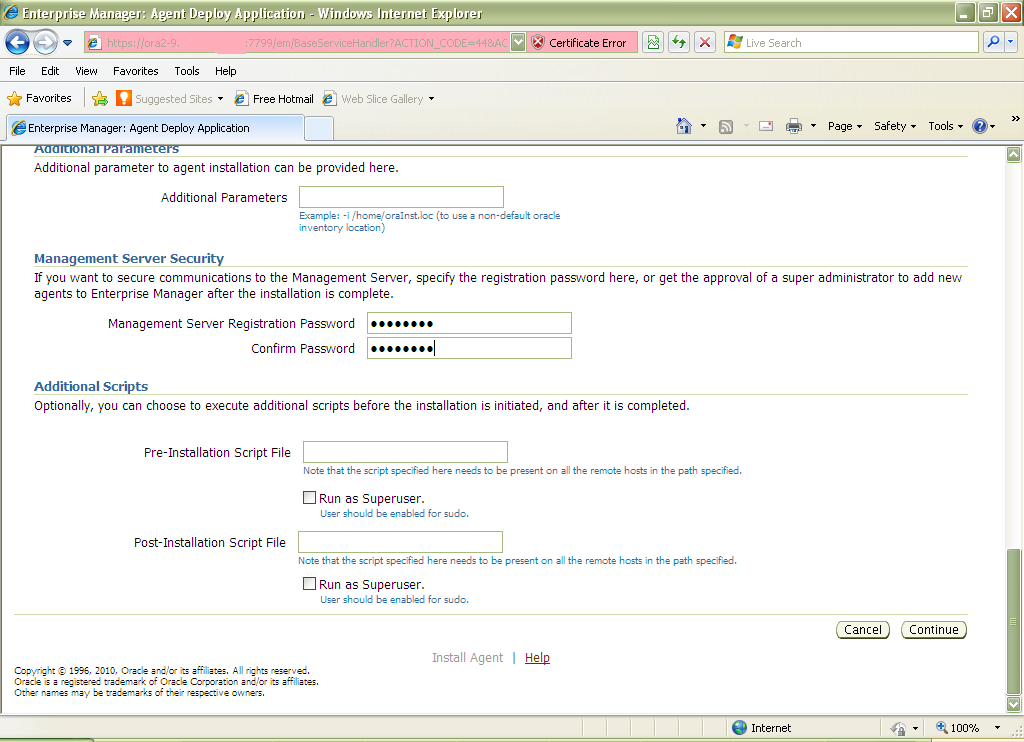
Task: Open the Favorites menu
Action: tap(135, 71)
